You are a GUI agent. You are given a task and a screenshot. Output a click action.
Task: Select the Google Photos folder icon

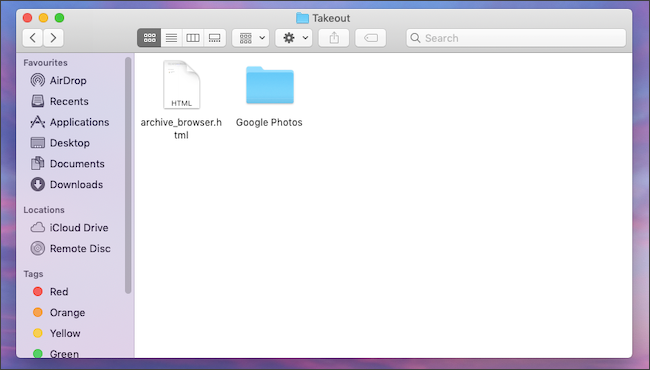(x=270, y=85)
